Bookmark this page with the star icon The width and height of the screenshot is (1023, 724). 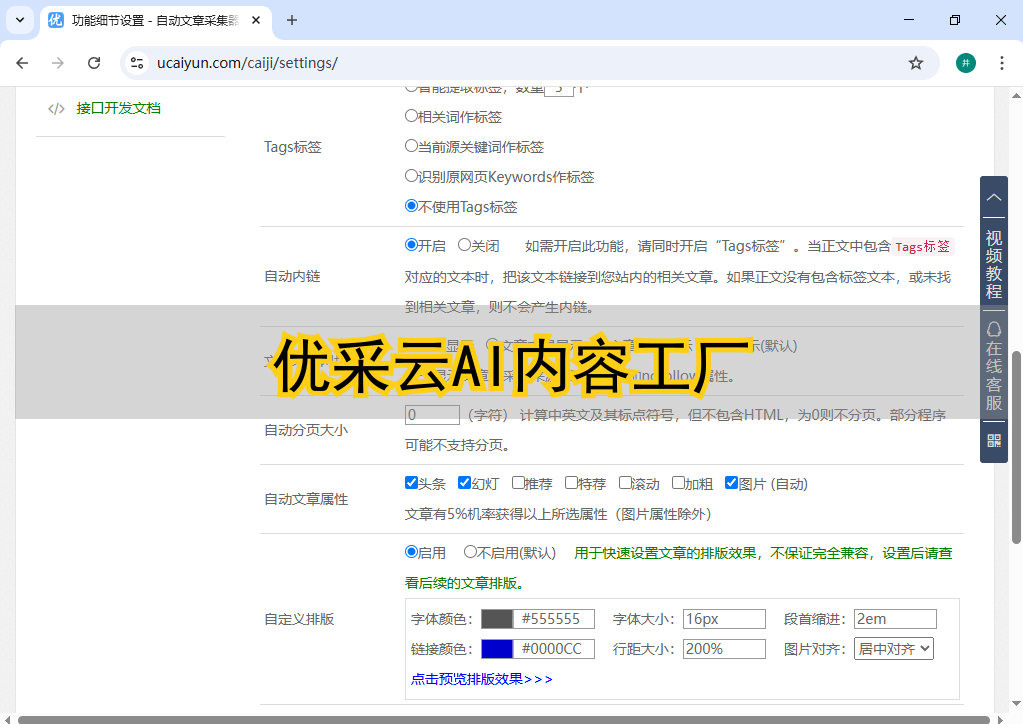pos(915,63)
